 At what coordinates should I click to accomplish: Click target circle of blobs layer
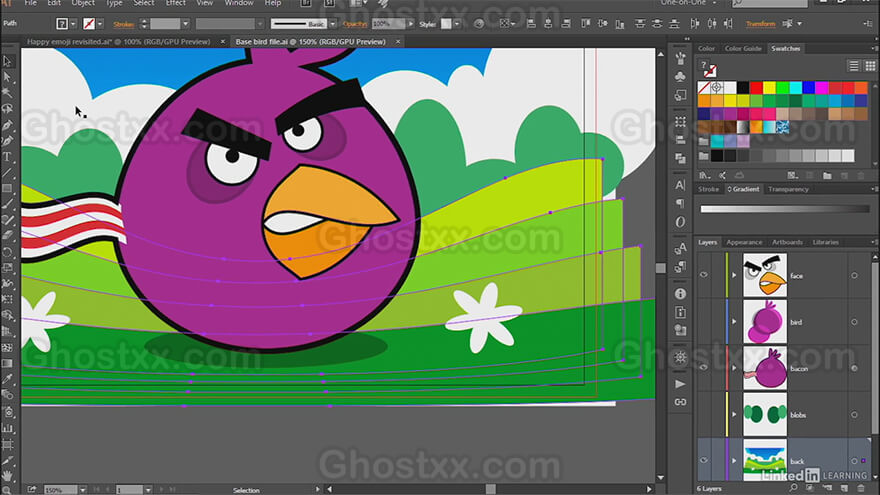[854, 415]
